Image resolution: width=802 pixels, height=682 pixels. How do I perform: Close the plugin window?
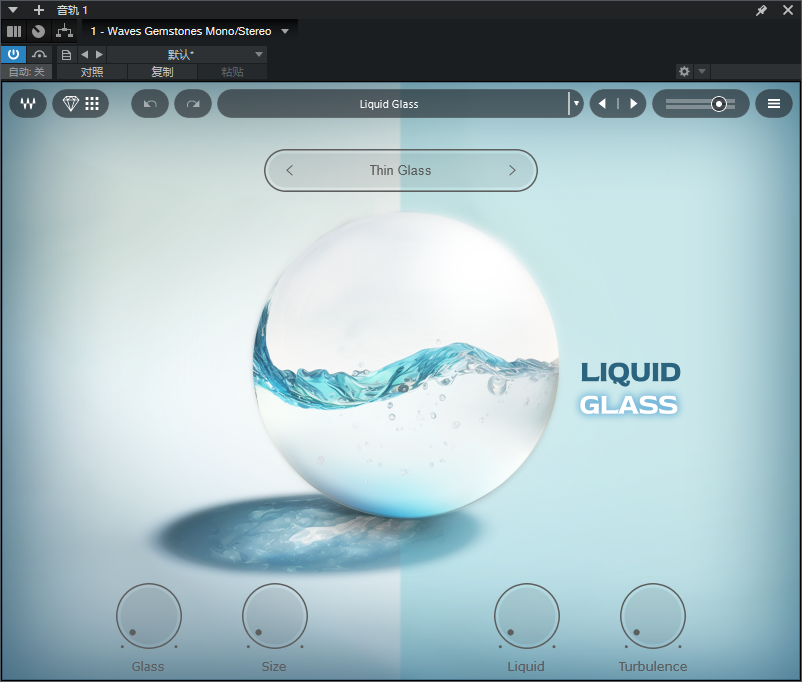point(788,10)
